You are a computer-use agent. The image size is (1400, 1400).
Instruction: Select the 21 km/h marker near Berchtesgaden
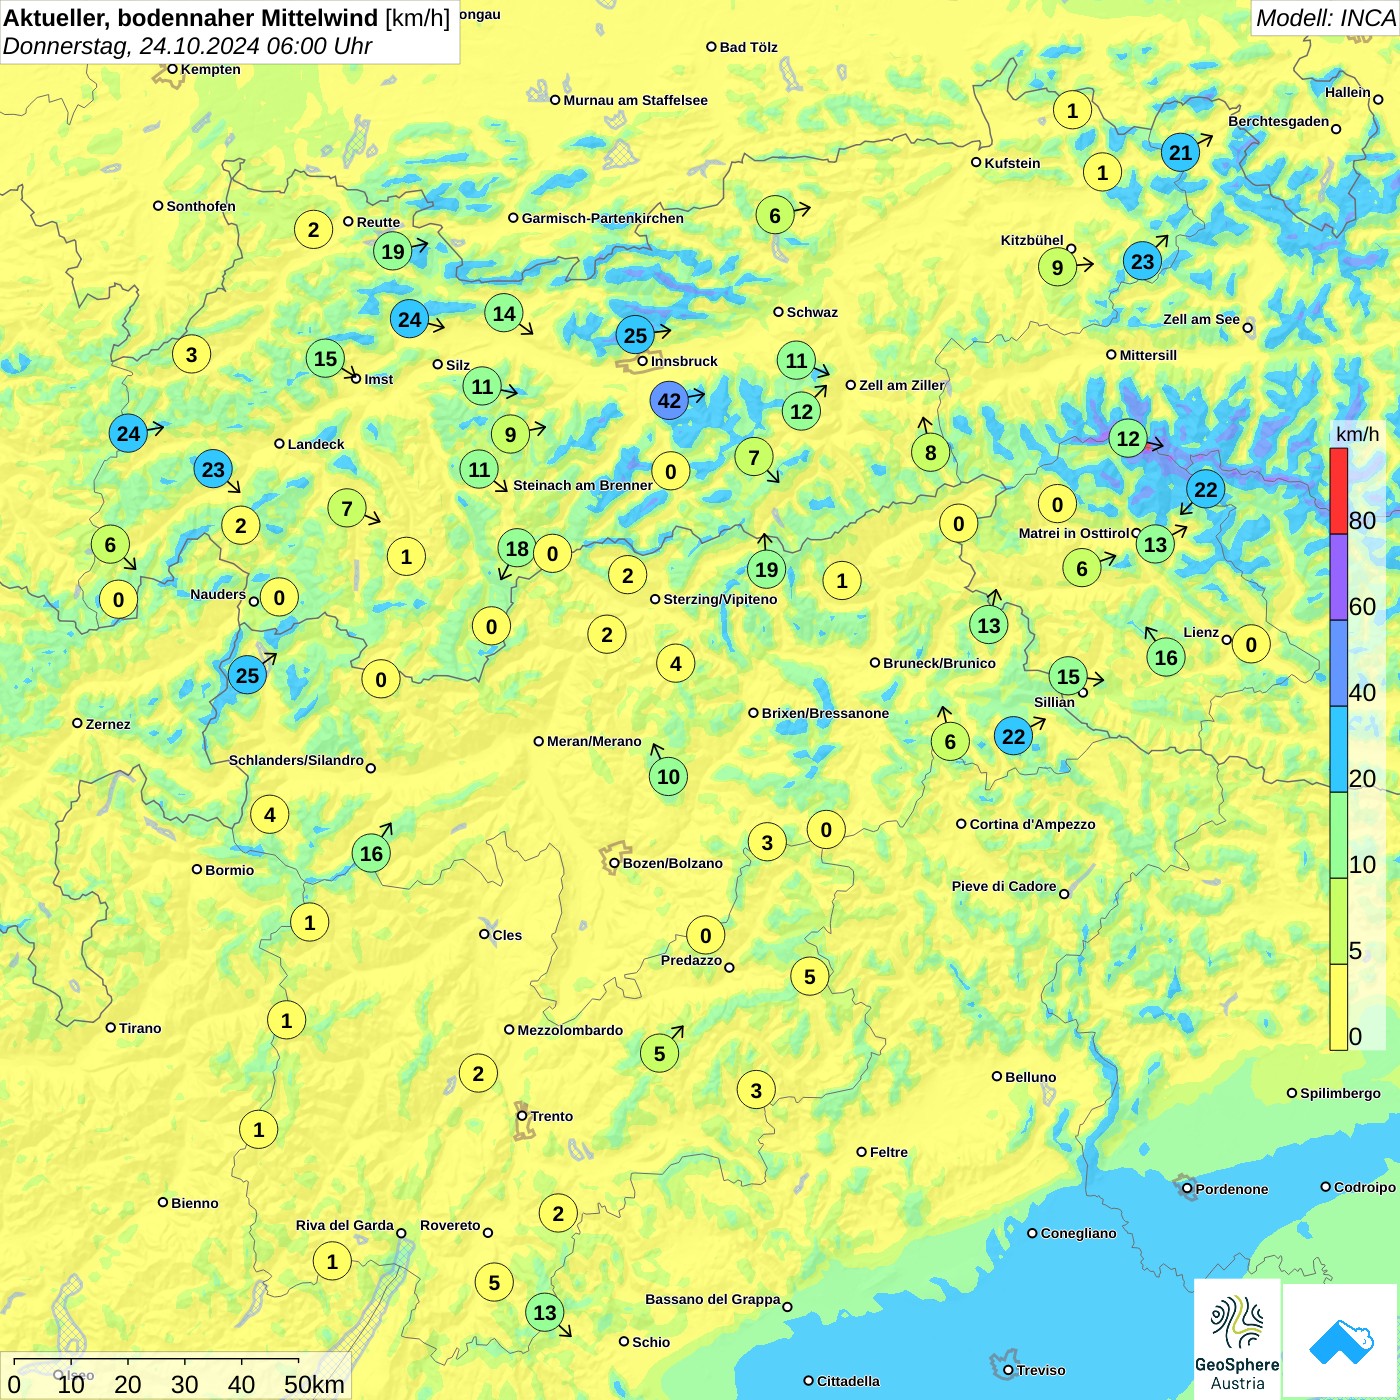click(x=1181, y=152)
